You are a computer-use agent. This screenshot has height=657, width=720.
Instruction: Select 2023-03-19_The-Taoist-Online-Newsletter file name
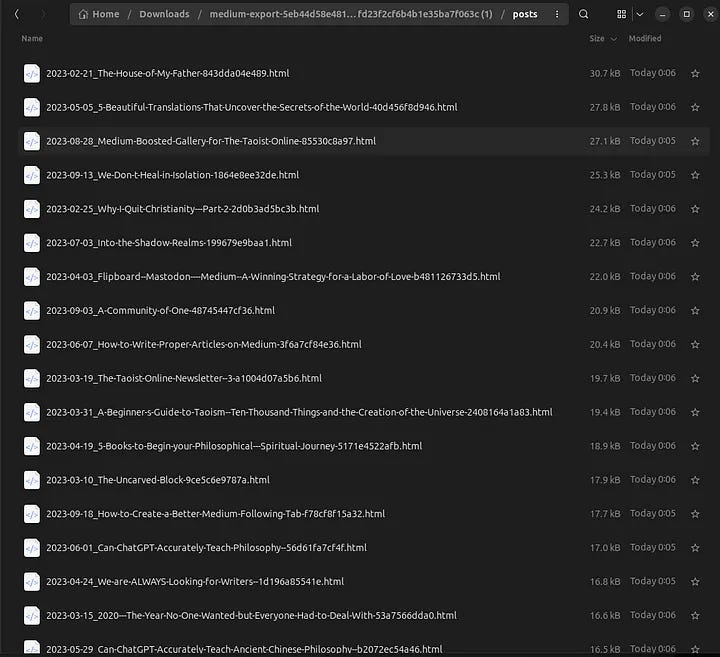tap(184, 378)
